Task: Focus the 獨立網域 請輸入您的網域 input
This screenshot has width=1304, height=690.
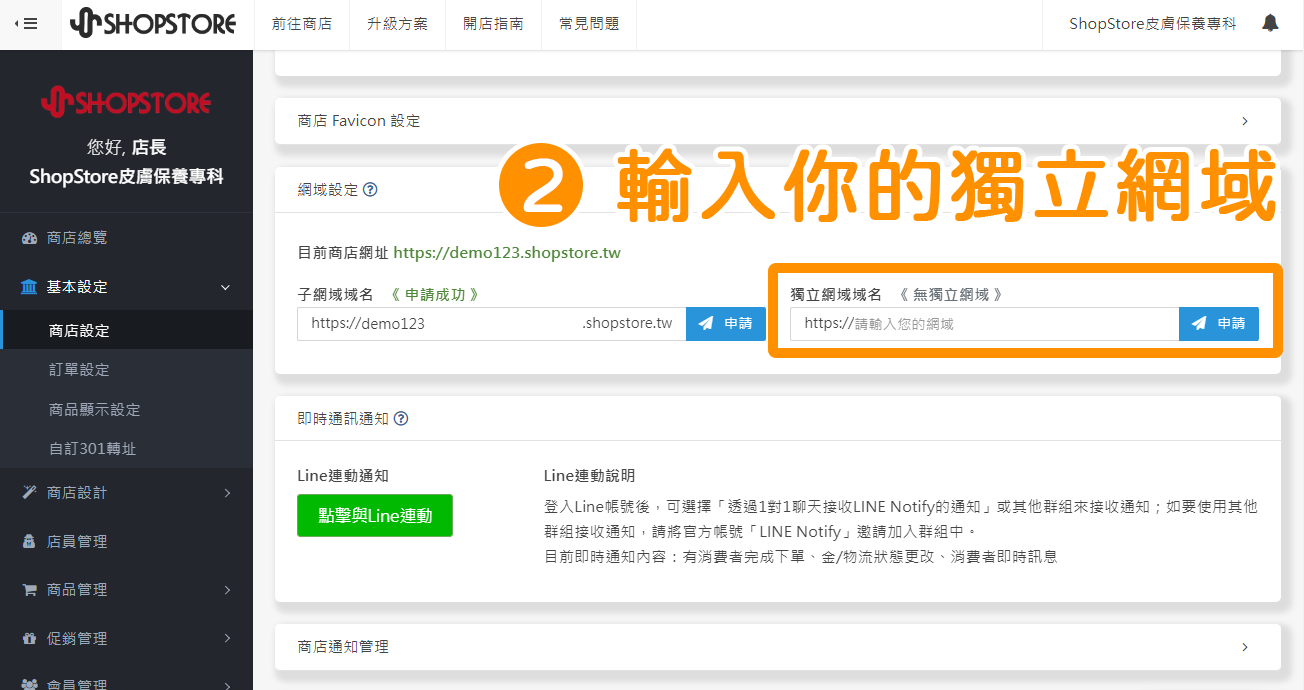Action: (984, 323)
